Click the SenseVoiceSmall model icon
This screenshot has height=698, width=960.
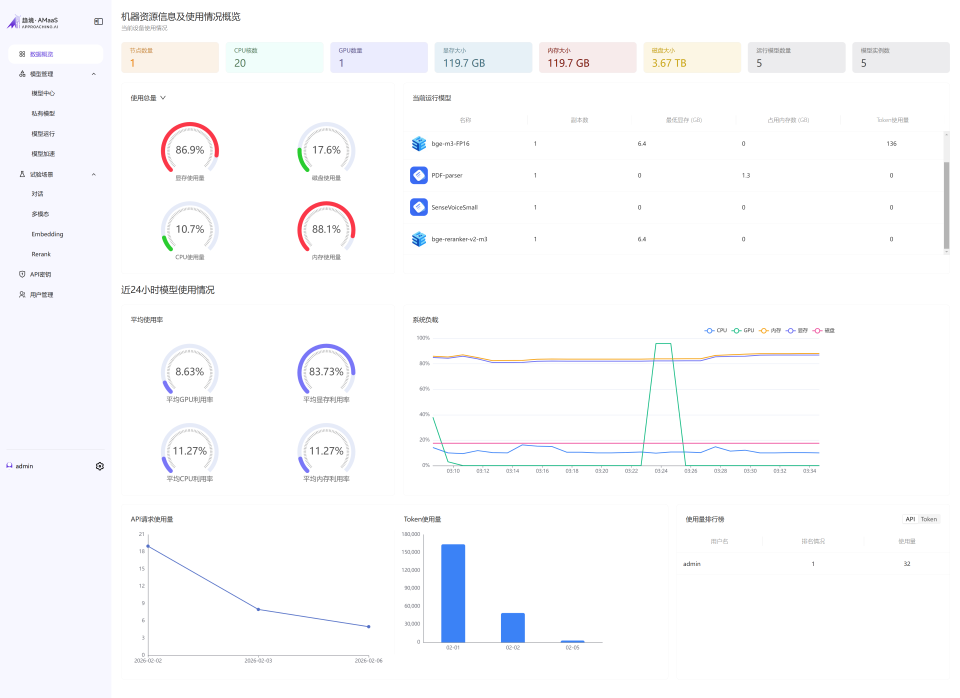pos(419,207)
